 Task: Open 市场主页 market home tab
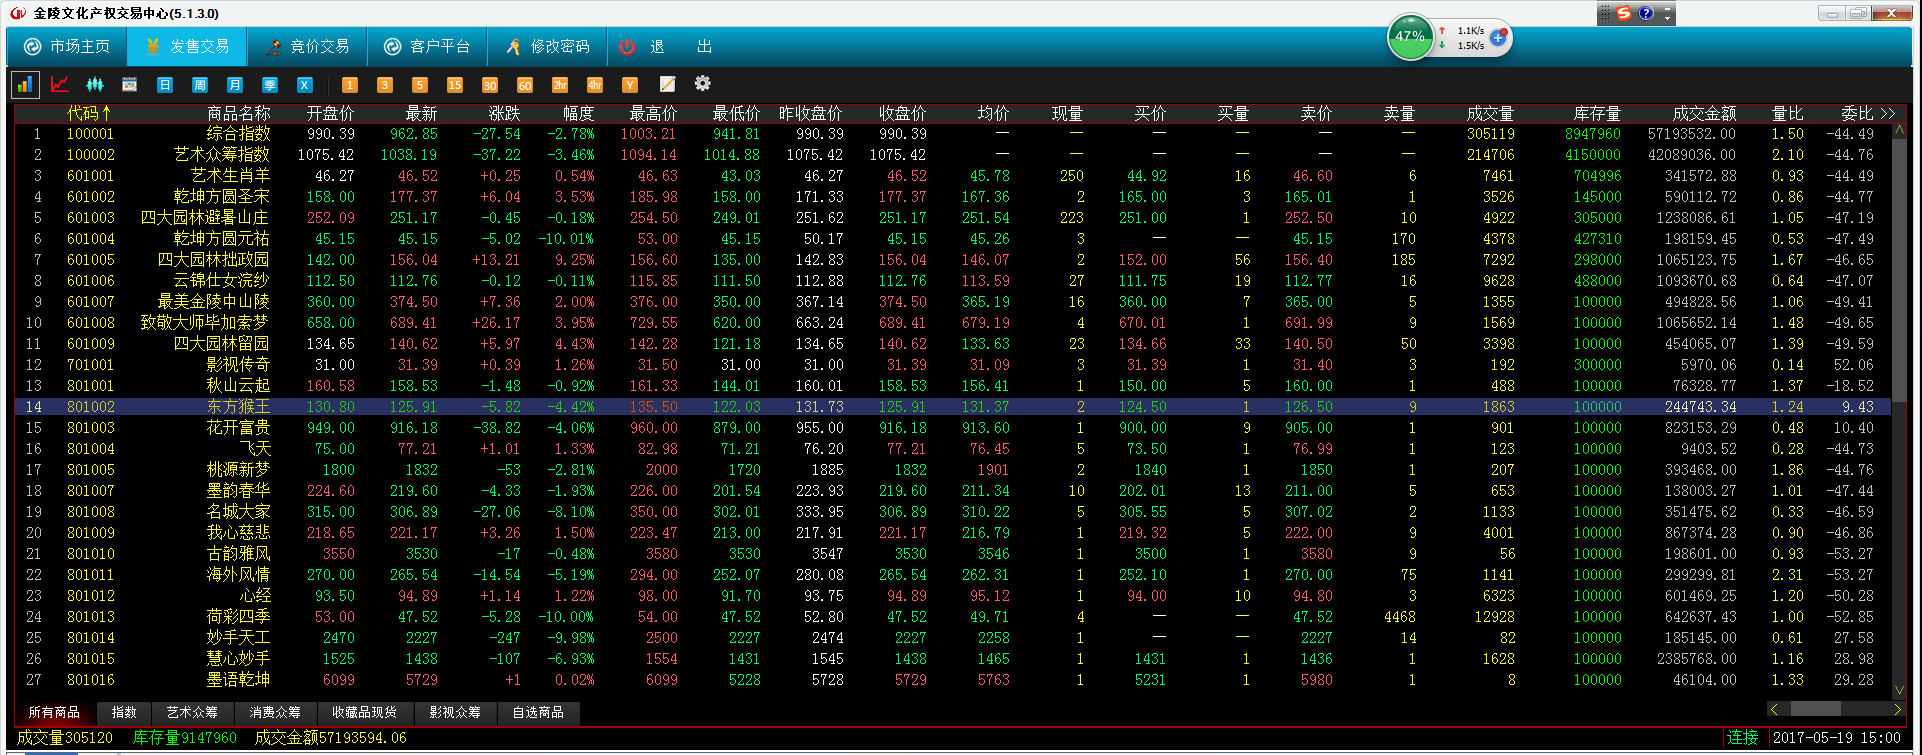point(67,47)
